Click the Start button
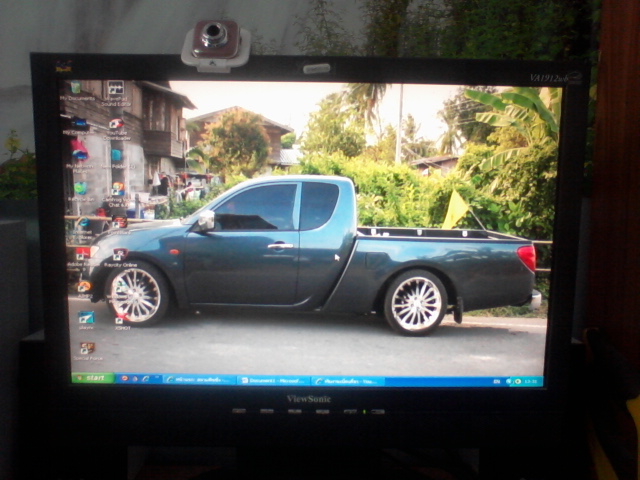Image resolution: width=640 pixels, height=480 pixels. [x=93, y=378]
